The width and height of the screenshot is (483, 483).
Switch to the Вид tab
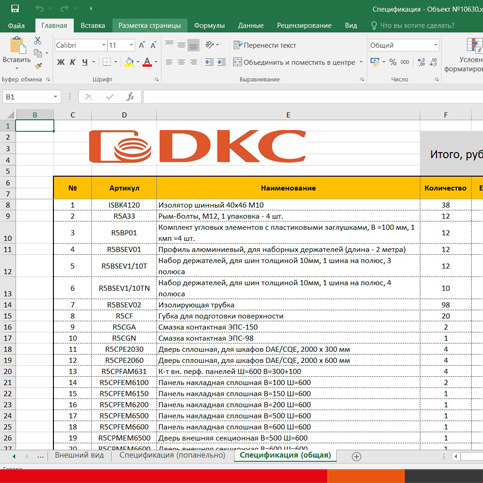click(351, 26)
